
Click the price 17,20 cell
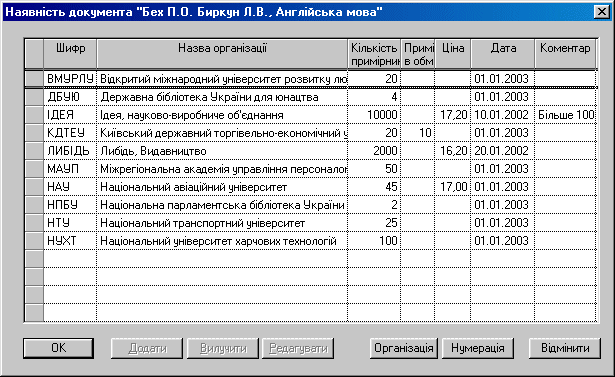pos(453,115)
